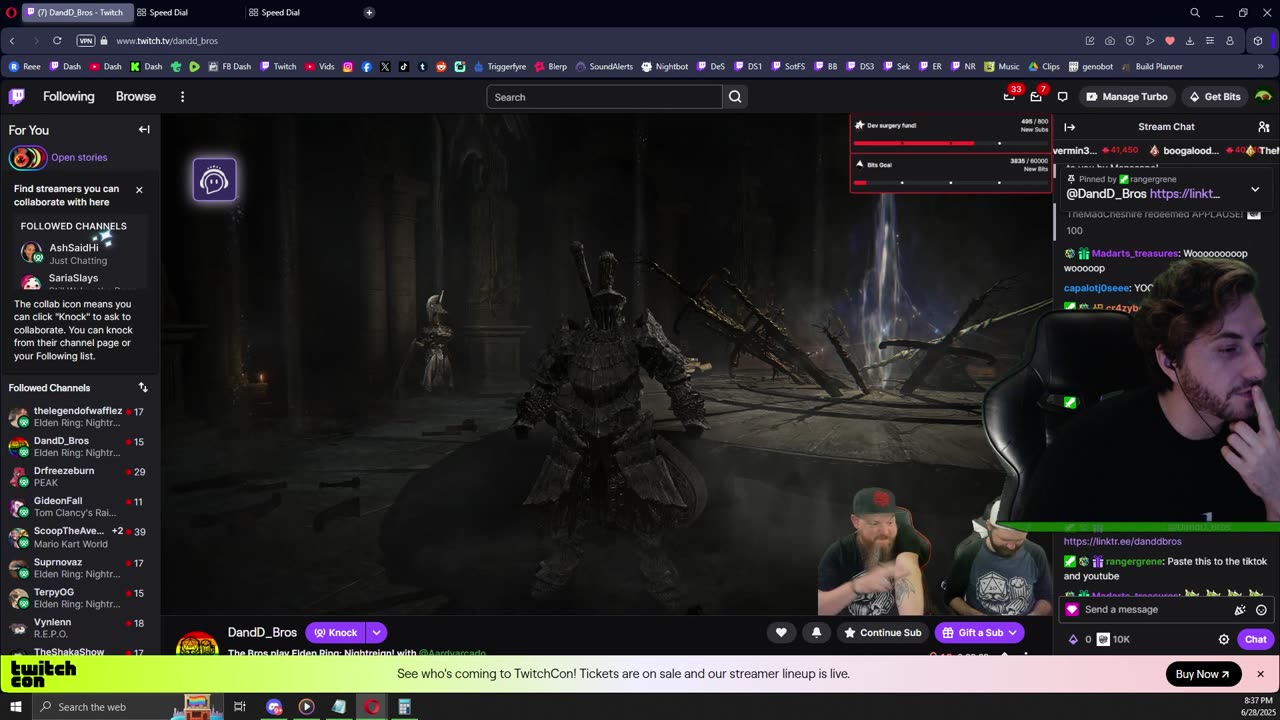1280x720 pixels.
Task: Click Buy Now on TwitchCon banner
Action: (1203, 674)
